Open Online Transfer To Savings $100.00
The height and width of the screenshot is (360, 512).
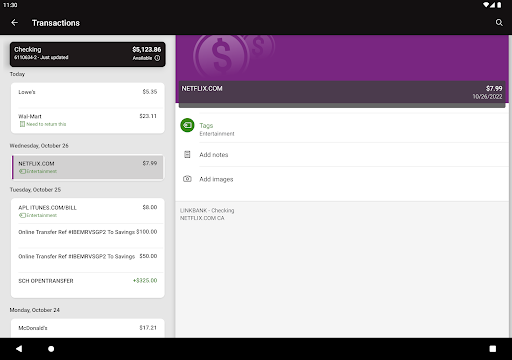[88, 235]
